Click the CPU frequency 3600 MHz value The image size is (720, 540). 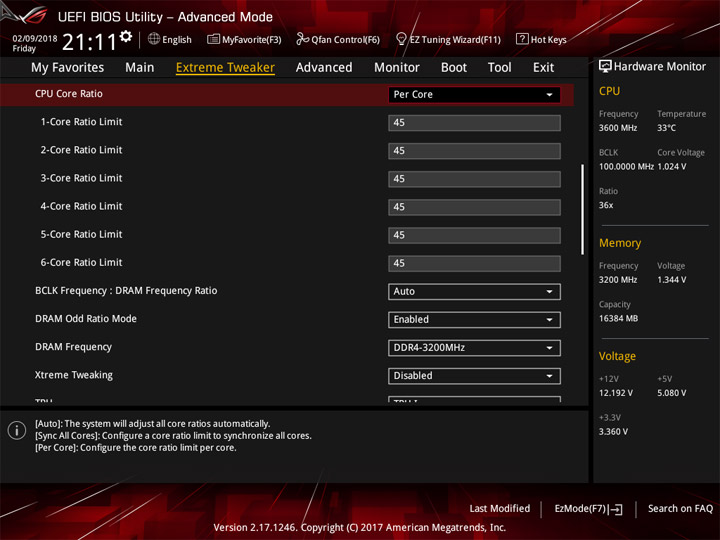[618, 128]
